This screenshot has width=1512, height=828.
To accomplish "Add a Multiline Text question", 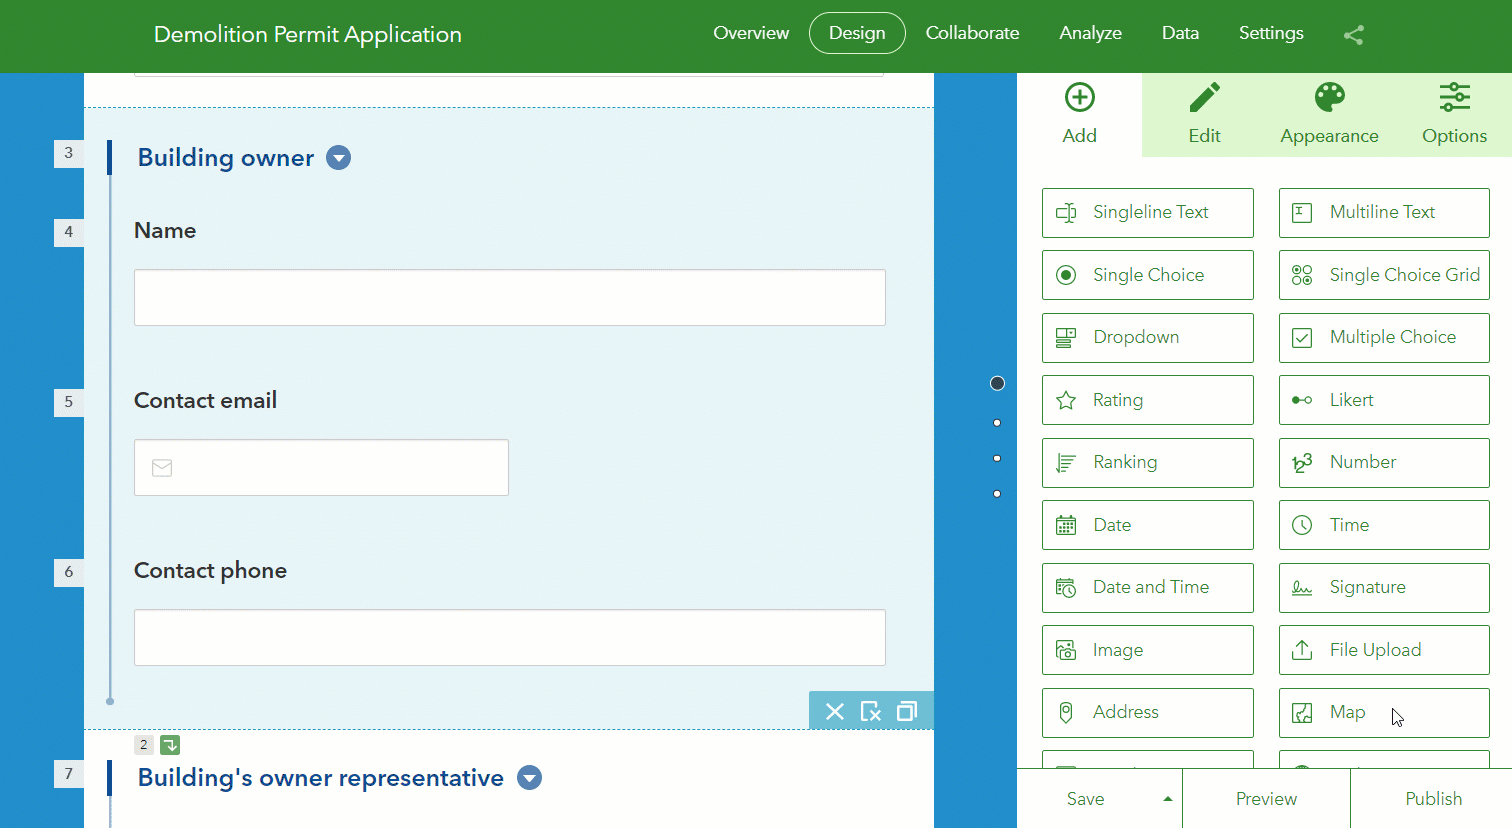I will click(1384, 213).
